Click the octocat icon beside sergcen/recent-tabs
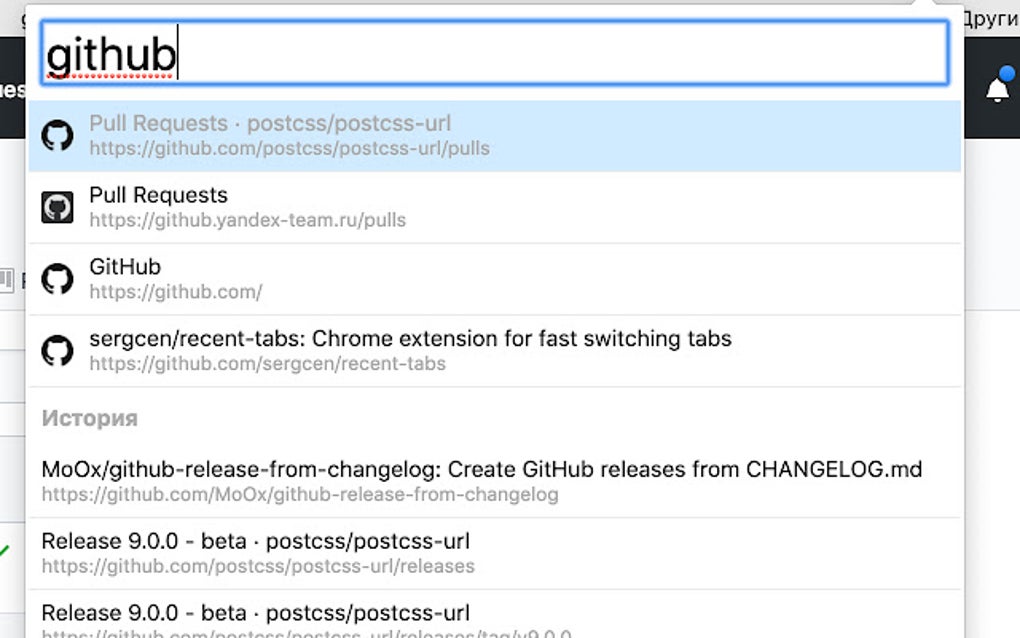1020x638 pixels. (58, 350)
